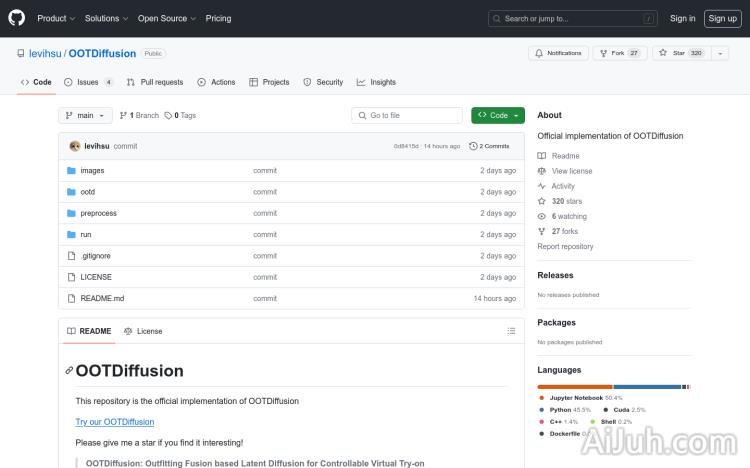The height and width of the screenshot is (468, 750).
Task: Open the star lists dropdown arrow
Action: (720, 53)
